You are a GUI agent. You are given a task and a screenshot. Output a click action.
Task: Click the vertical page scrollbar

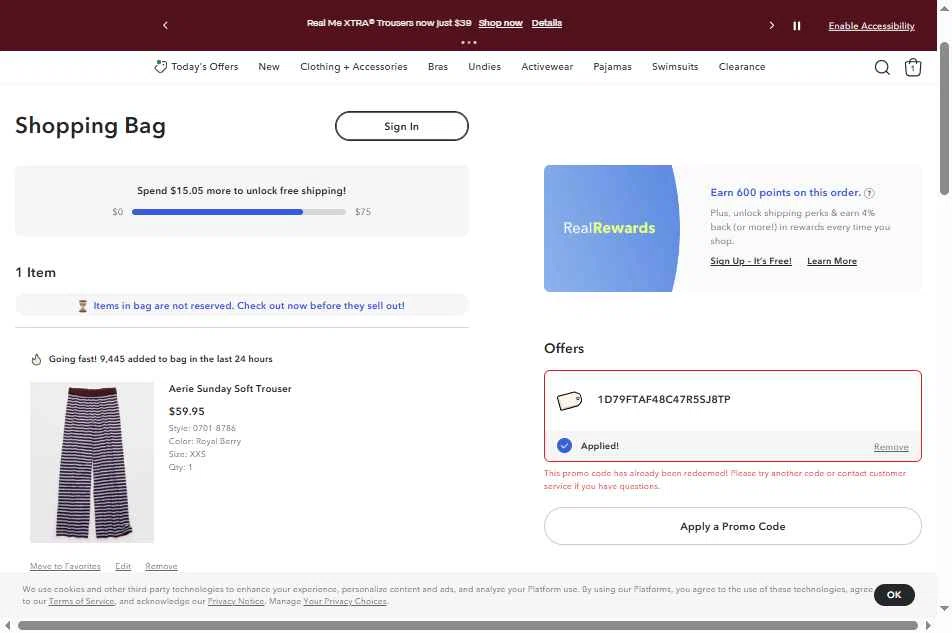(x=944, y=118)
